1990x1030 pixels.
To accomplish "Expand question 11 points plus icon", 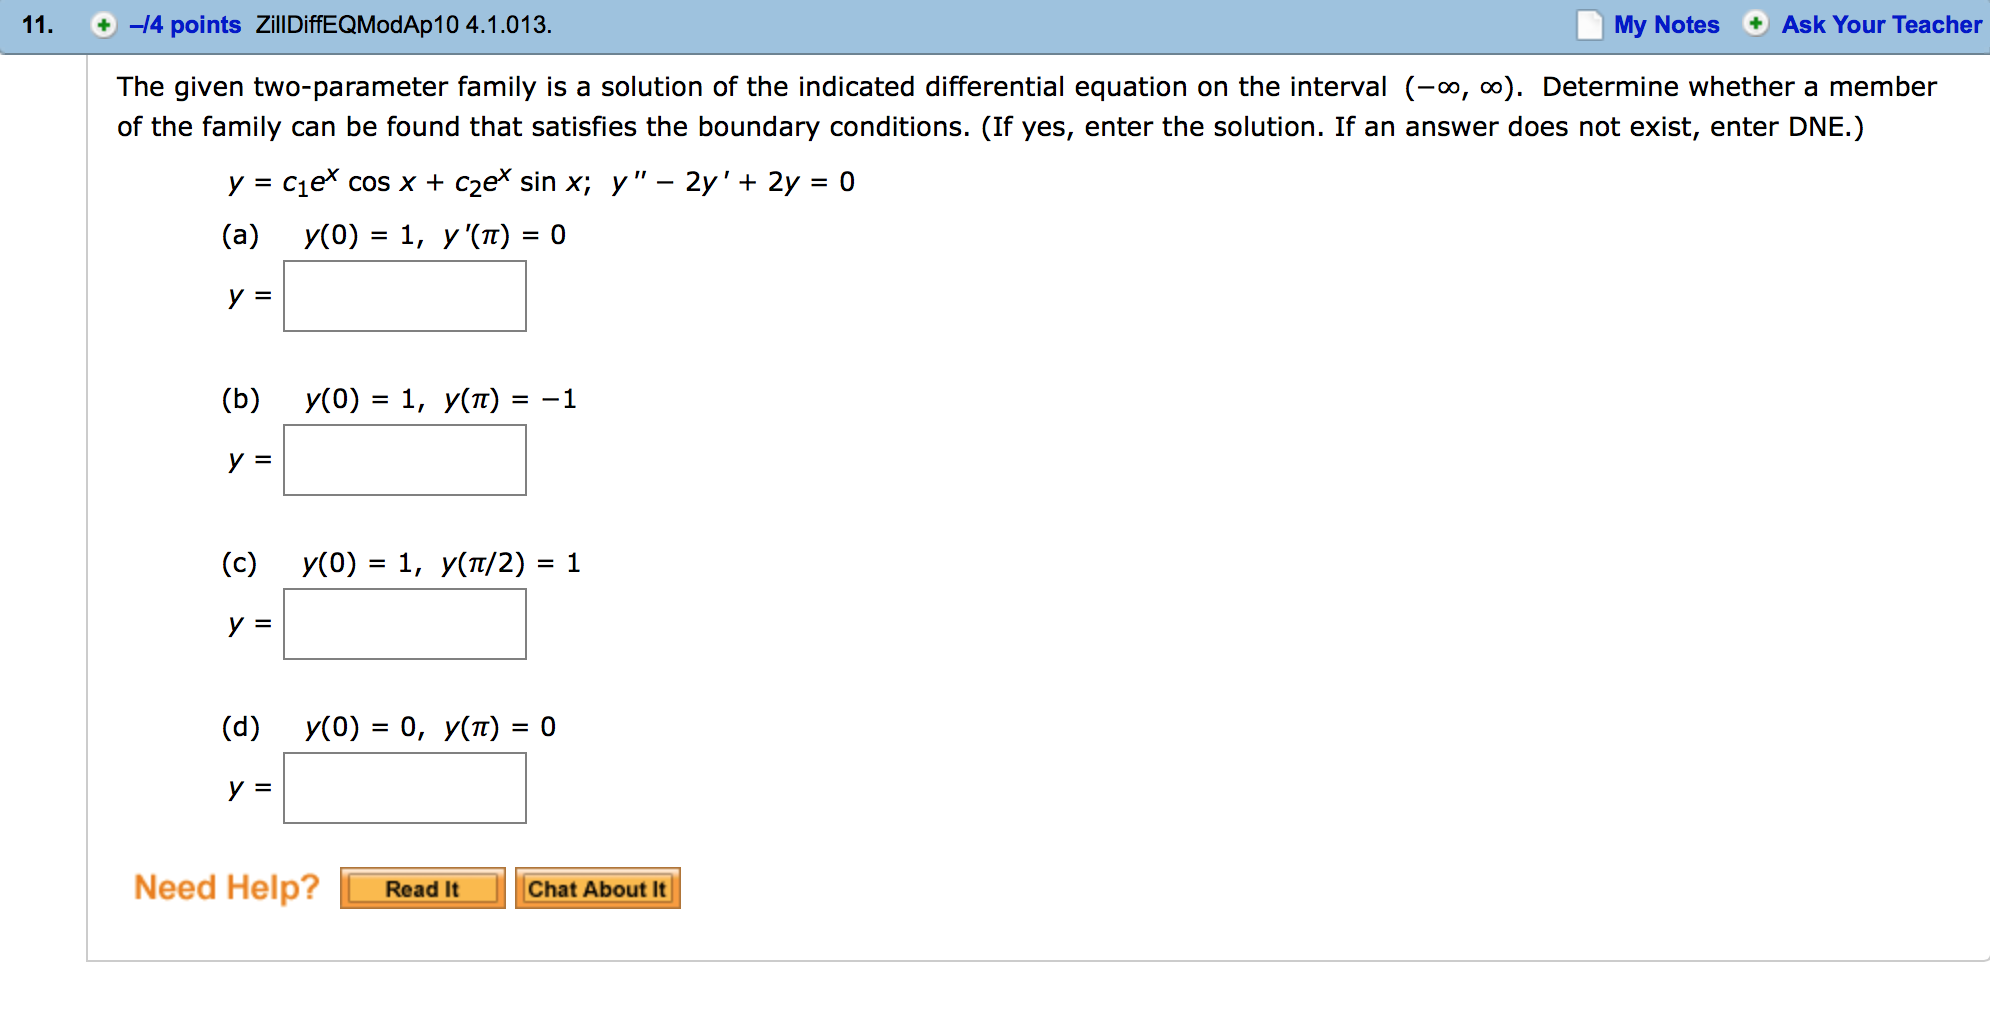I will [103, 25].
